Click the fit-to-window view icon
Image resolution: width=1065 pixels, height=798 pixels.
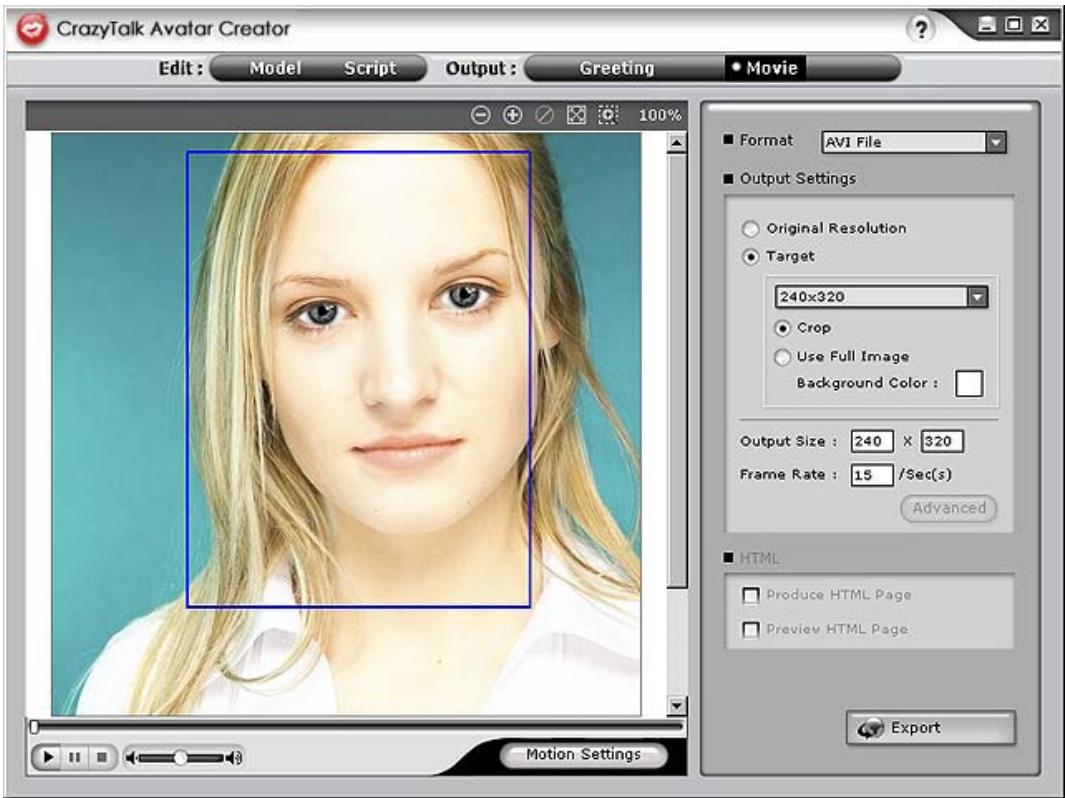(576, 115)
